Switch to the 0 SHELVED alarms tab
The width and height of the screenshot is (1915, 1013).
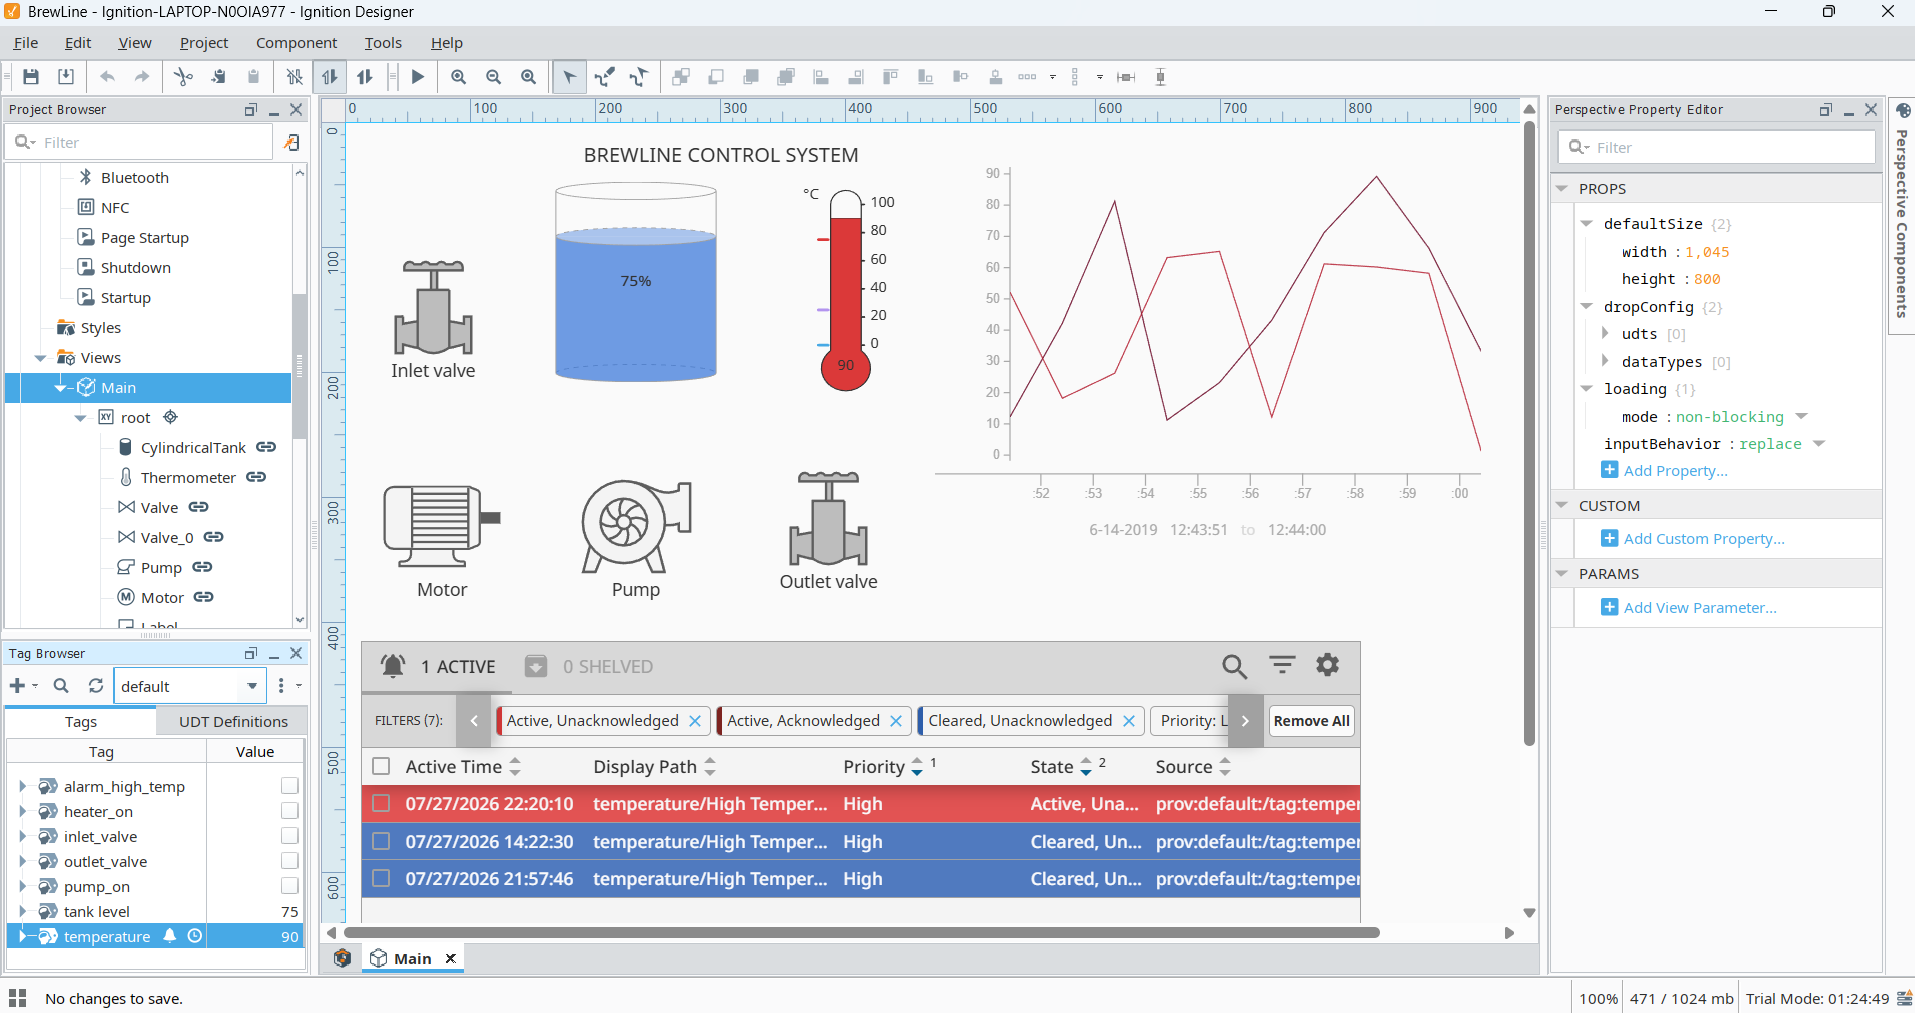(590, 667)
